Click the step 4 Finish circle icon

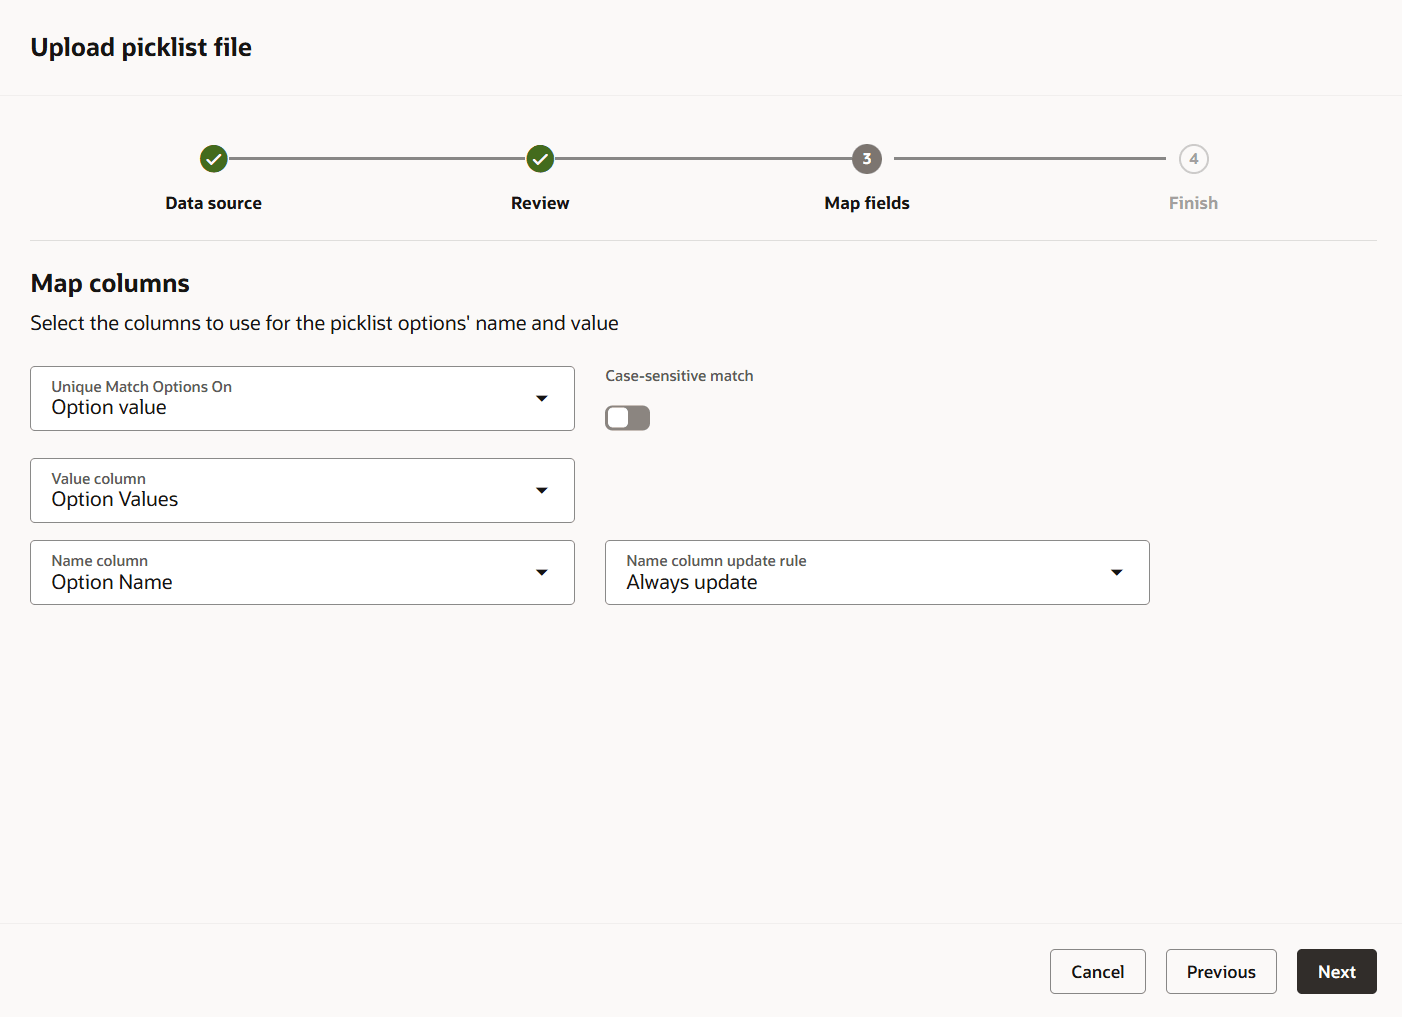1193,159
